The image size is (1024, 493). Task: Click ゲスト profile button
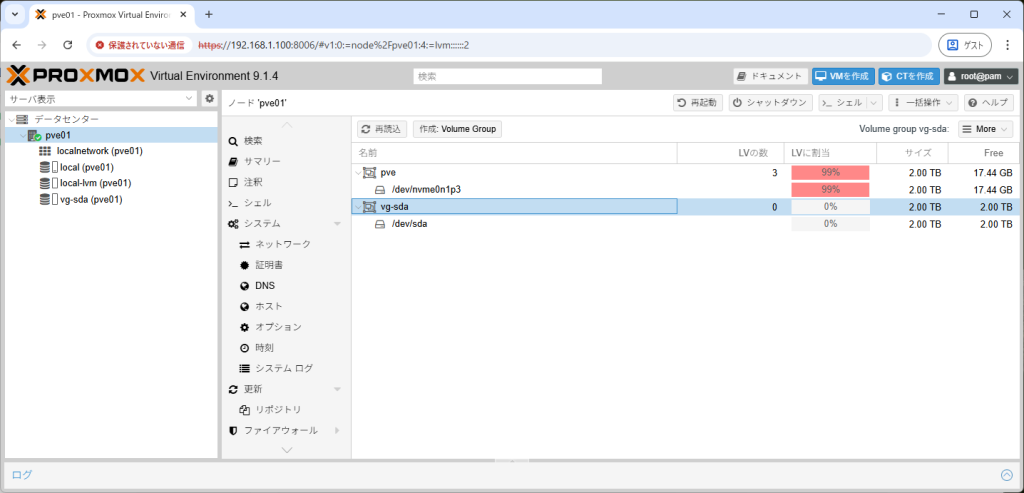965,45
